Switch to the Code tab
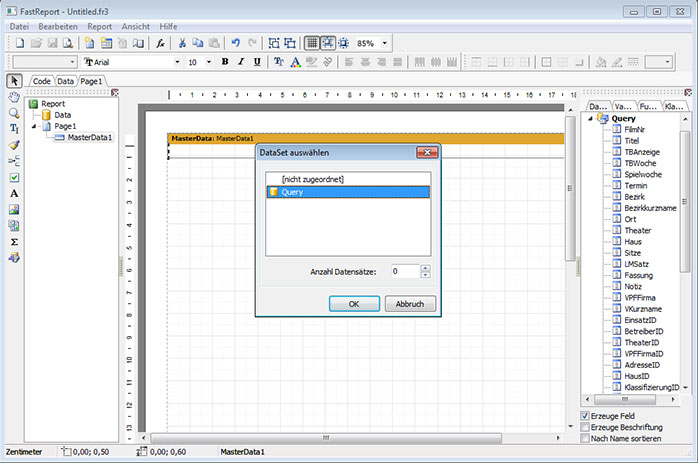The image size is (698, 463). [x=42, y=80]
